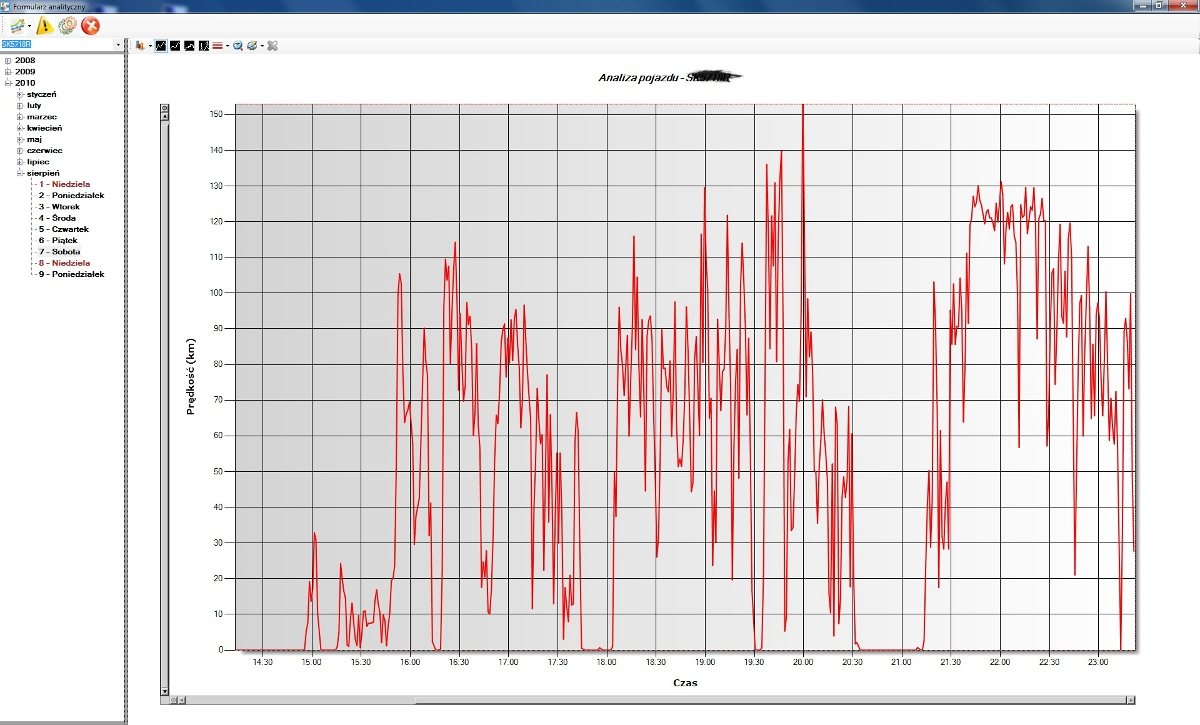1200x725 pixels.
Task: Open the vehicle plate combo box dropdown
Action: (x=118, y=45)
